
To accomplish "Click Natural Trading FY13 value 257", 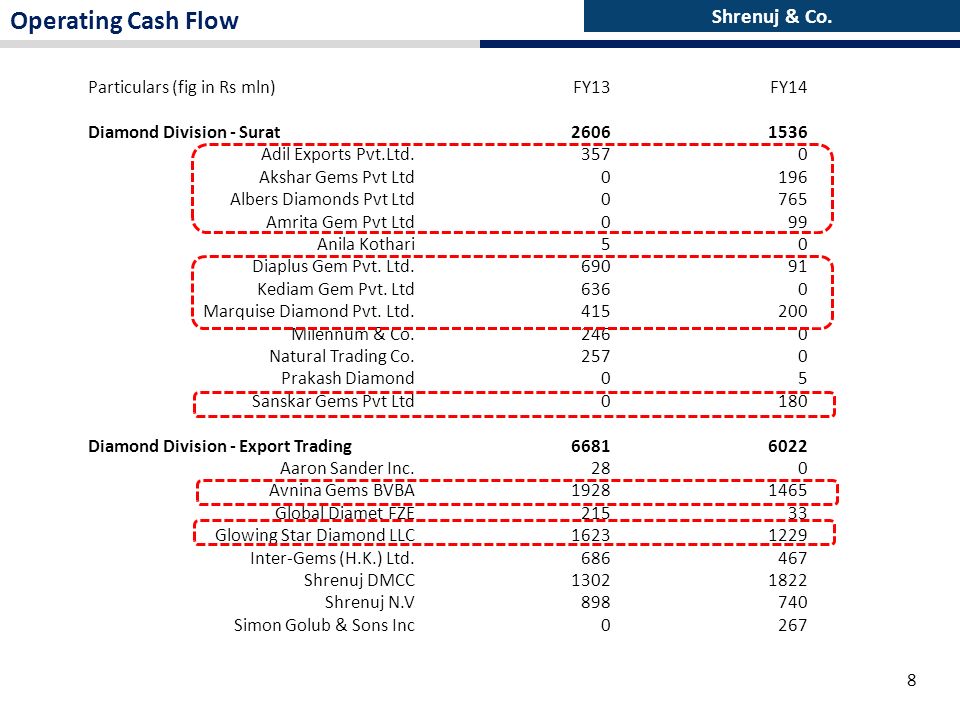I will coord(596,356).
